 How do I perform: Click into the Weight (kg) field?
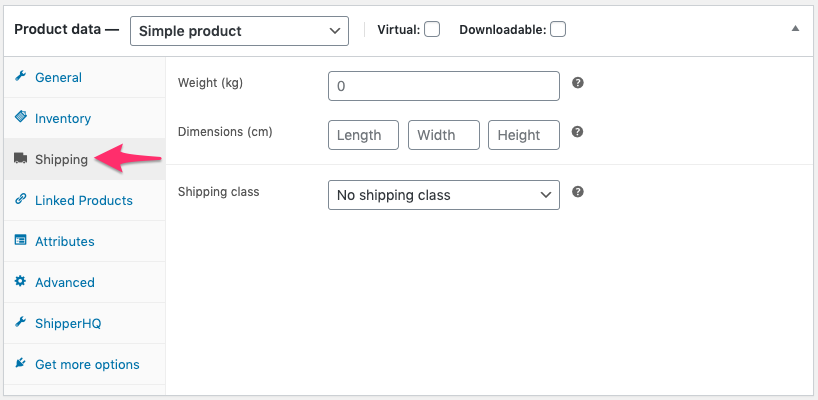tap(443, 86)
